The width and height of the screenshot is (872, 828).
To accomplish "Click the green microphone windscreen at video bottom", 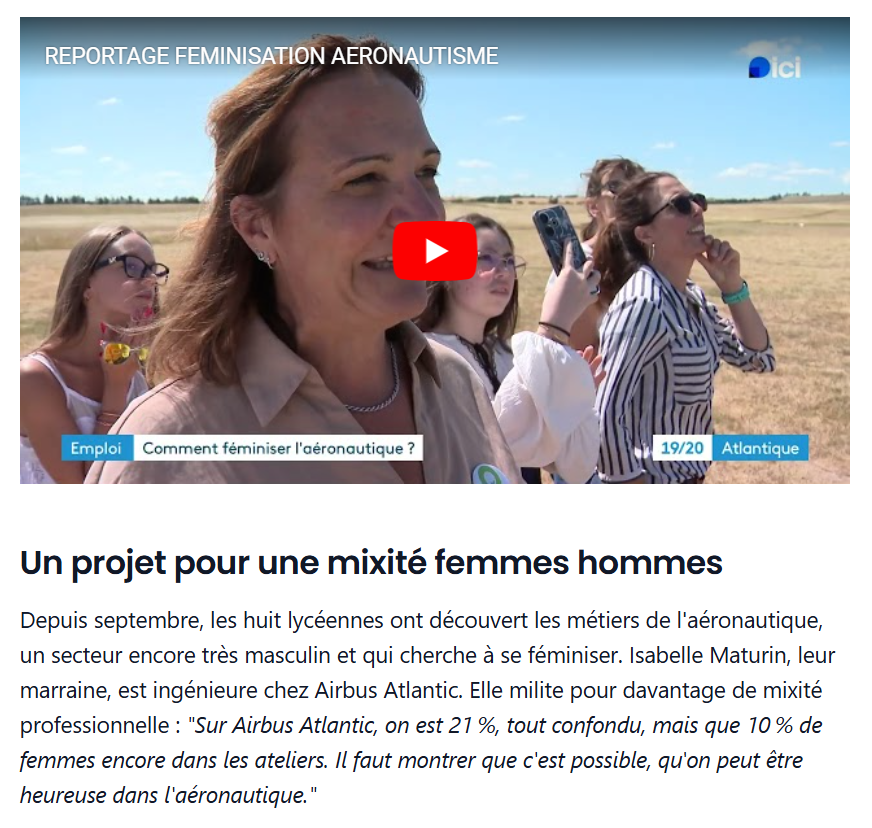I will (x=489, y=474).
